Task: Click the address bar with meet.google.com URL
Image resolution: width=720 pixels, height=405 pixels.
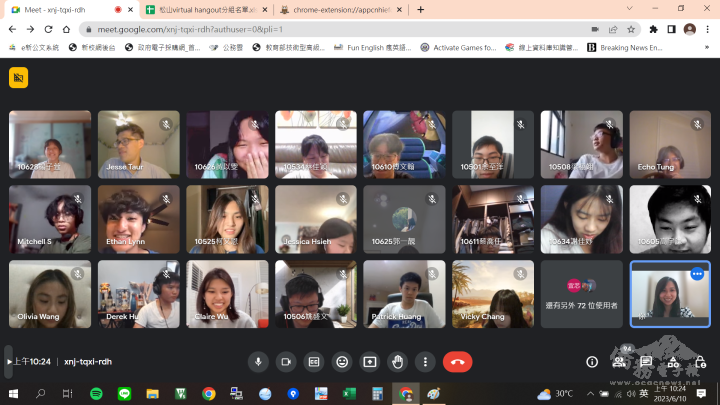Action: [x=300, y=29]
